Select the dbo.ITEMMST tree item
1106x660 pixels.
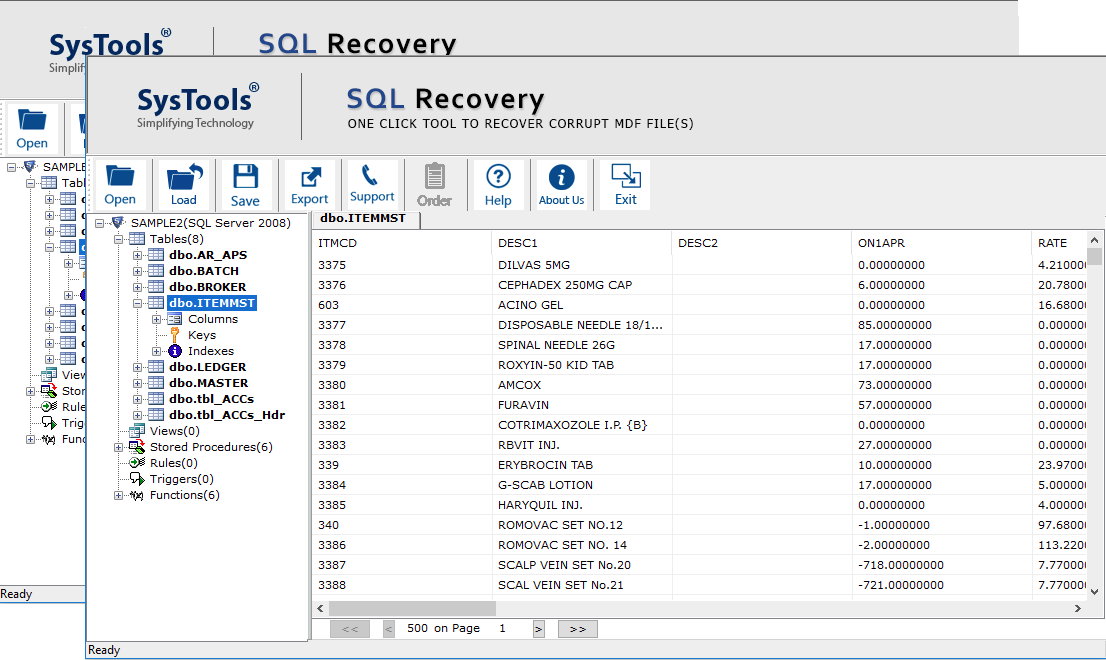coord(212,303)
